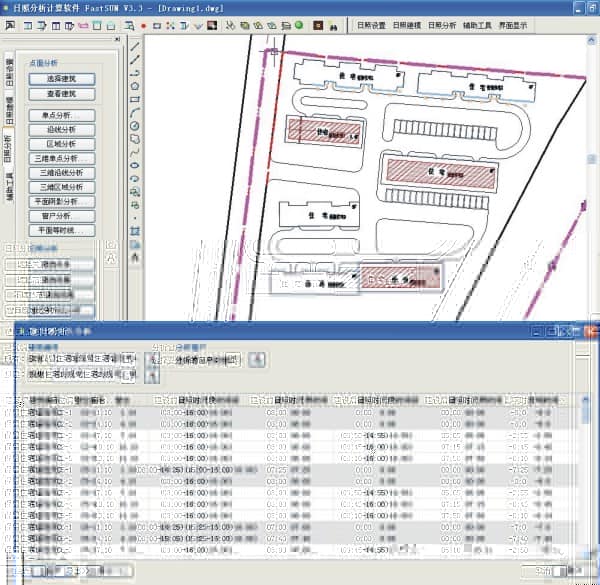
Task: Open the 窗户分析 dialog
Action: point(62,216)
